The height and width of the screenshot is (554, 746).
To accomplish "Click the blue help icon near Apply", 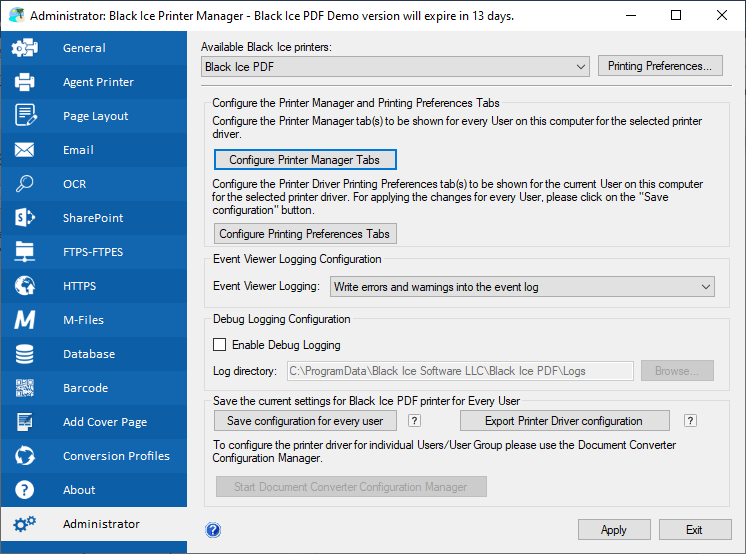I will click(x=213, y=530).
